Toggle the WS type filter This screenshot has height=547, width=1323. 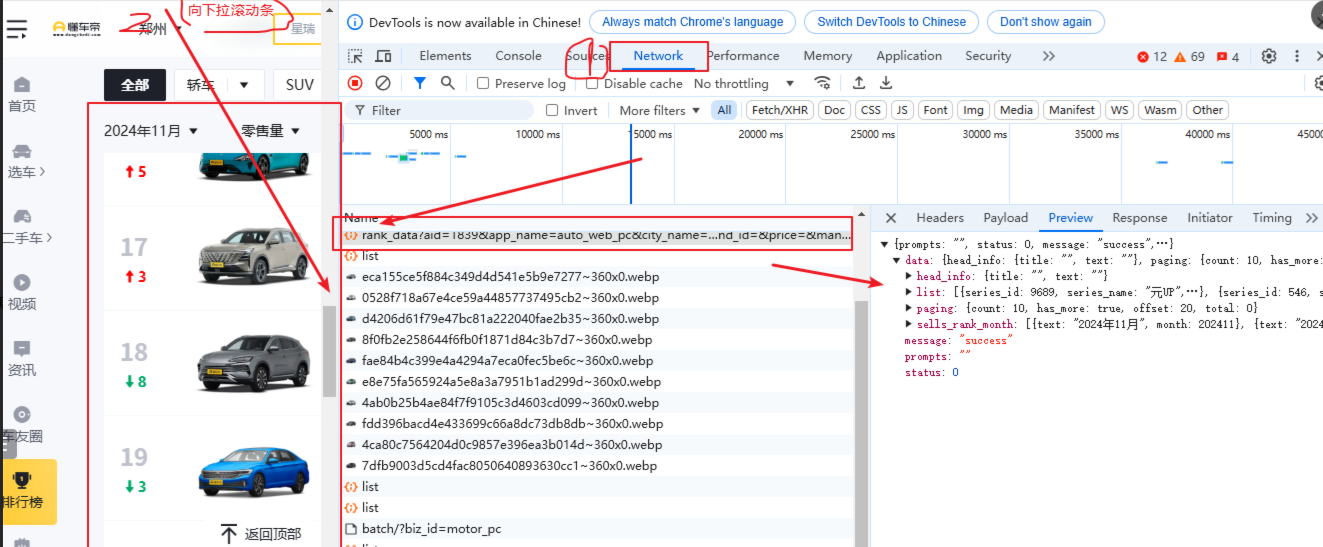point(1119,110)
